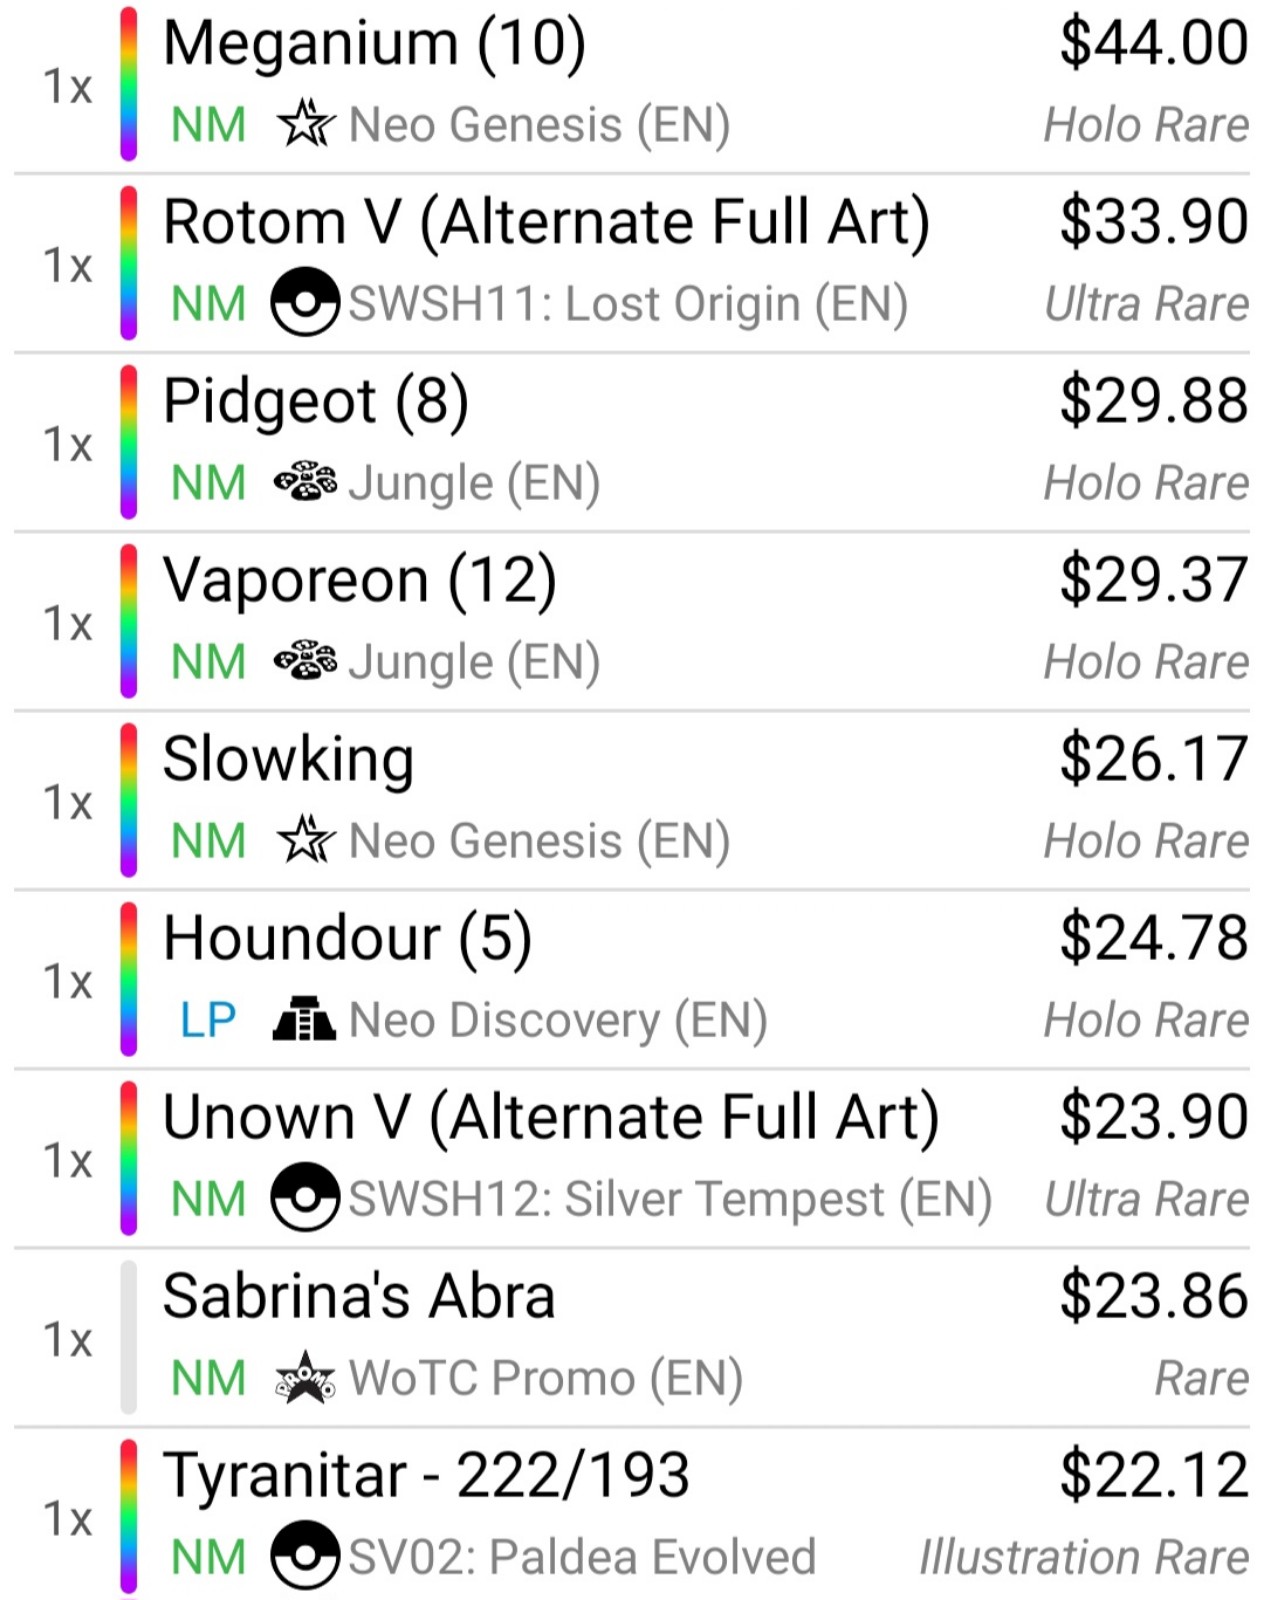The image size is (1264, 1600).
Task: Open Rotom V (Alternate Full Art) card
Action: click(546, 222)
